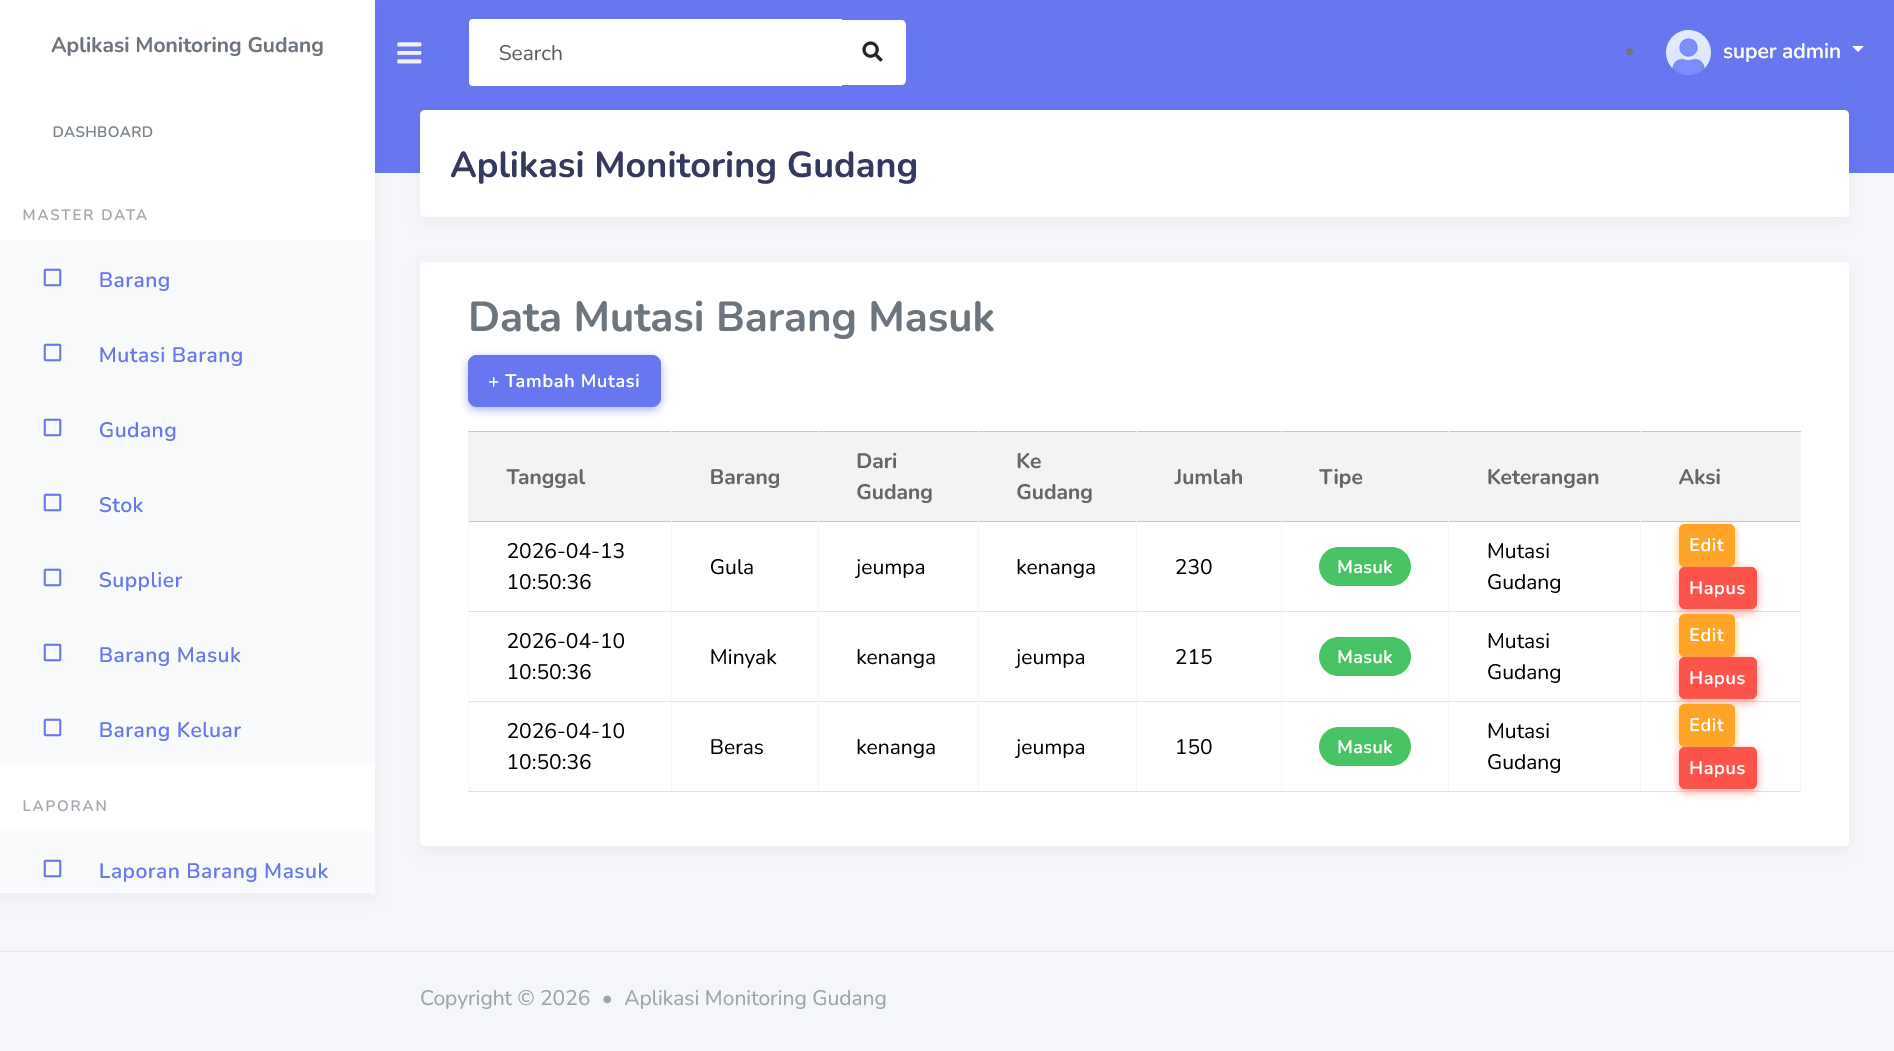The height and width of the screenshot is (1051, 1894).
Task: Click the search magnifier icon button
Action: (872, 52)
